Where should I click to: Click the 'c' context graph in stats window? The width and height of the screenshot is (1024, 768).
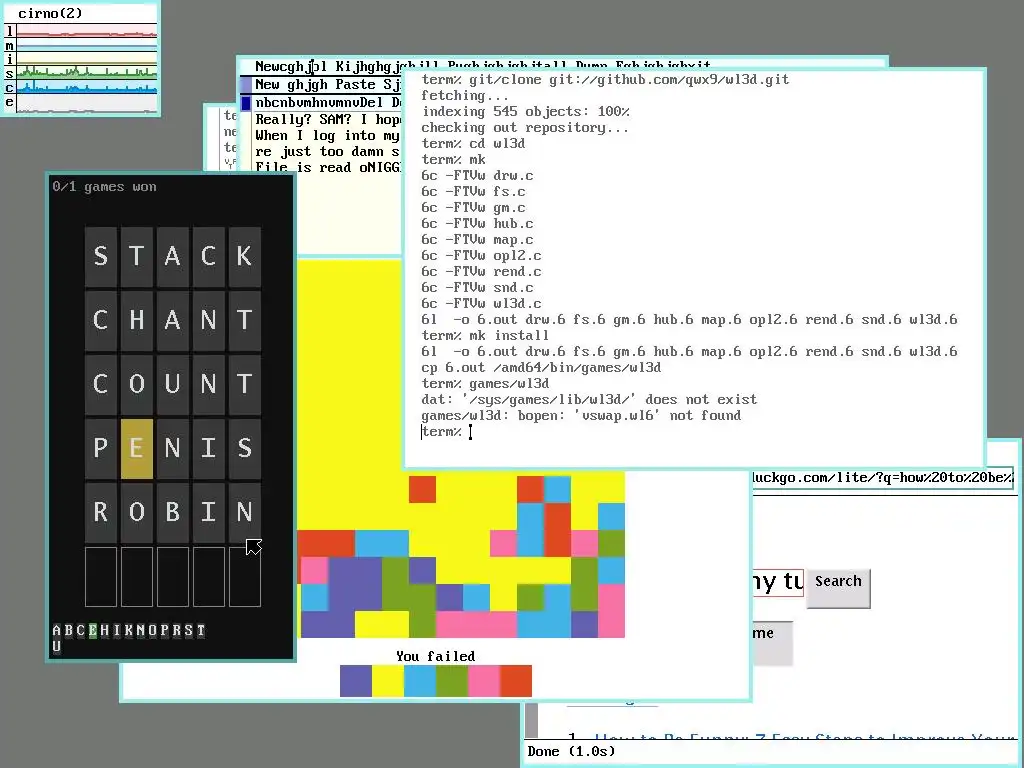87,88
